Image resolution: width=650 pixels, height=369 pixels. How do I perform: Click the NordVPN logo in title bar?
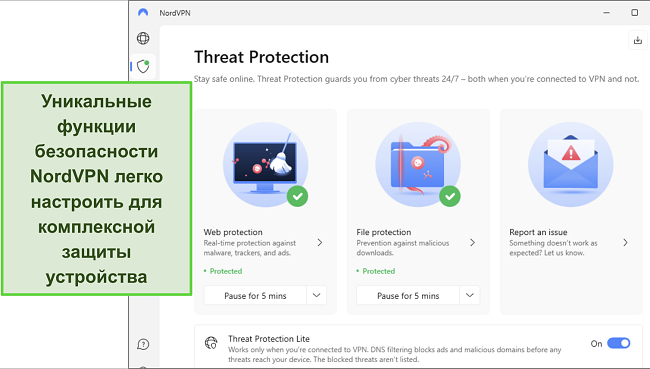click(x=143, y=13)
